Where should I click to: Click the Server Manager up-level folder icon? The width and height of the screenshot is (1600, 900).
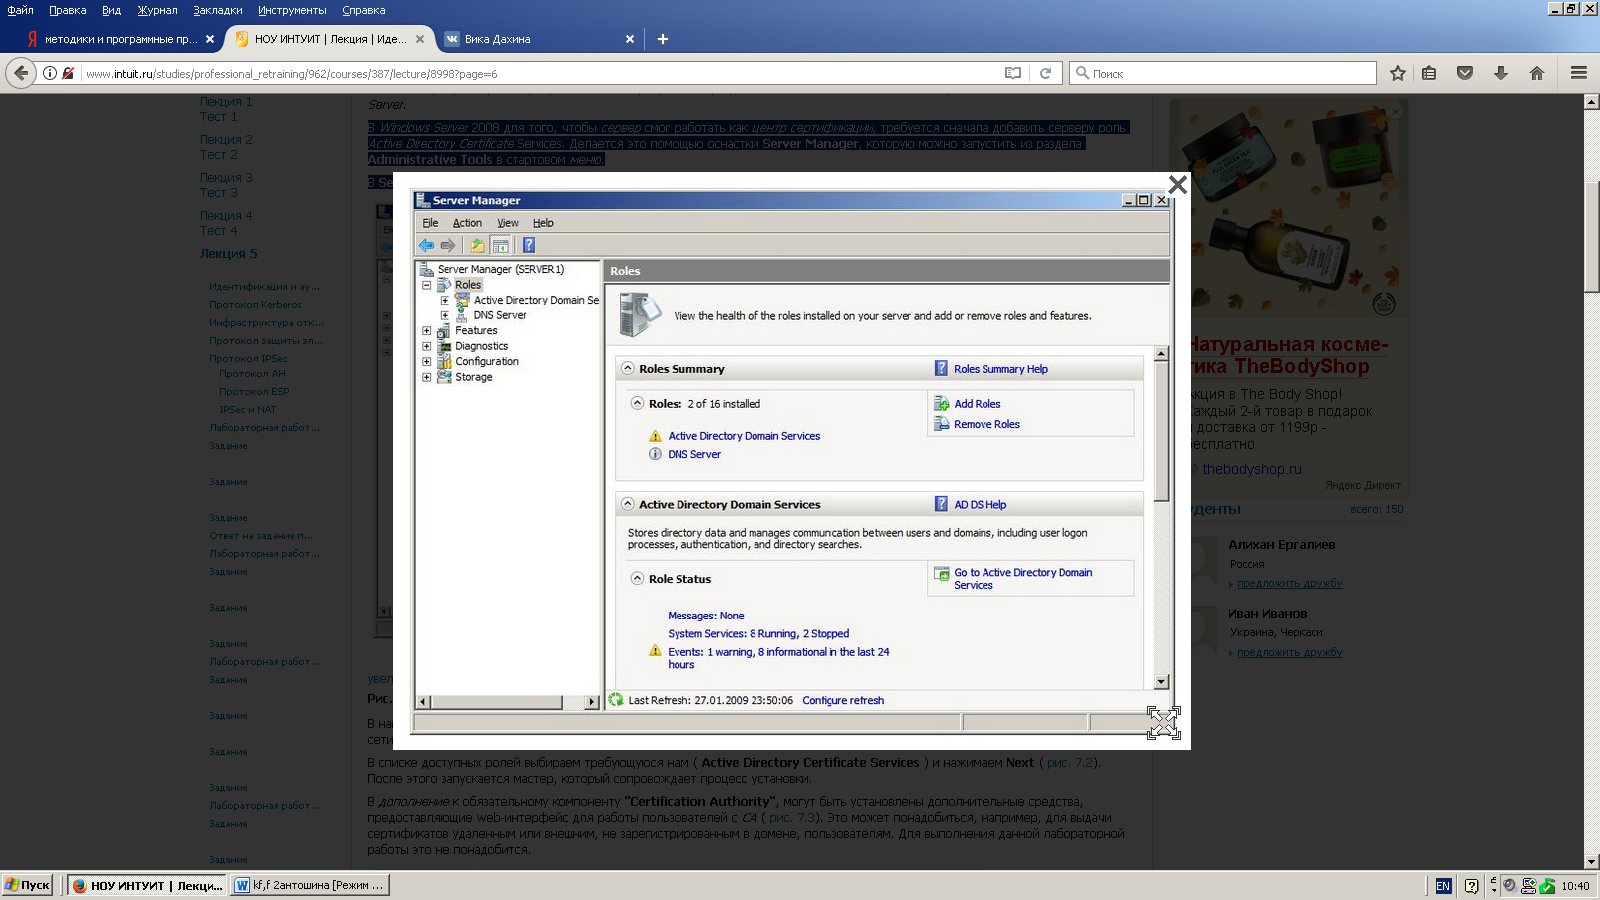(x=478, y=245)
